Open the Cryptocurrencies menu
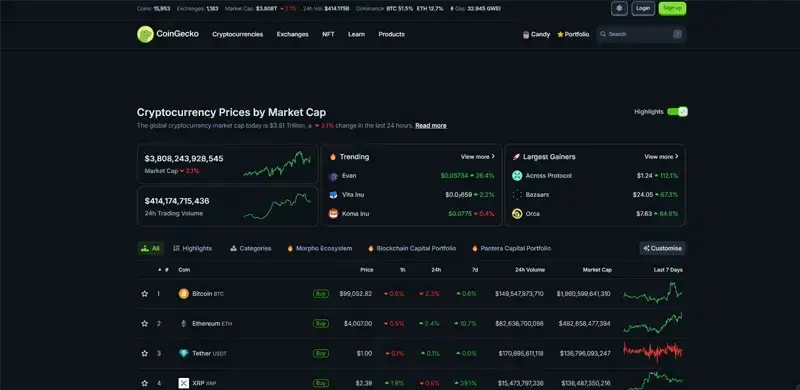 238,35
